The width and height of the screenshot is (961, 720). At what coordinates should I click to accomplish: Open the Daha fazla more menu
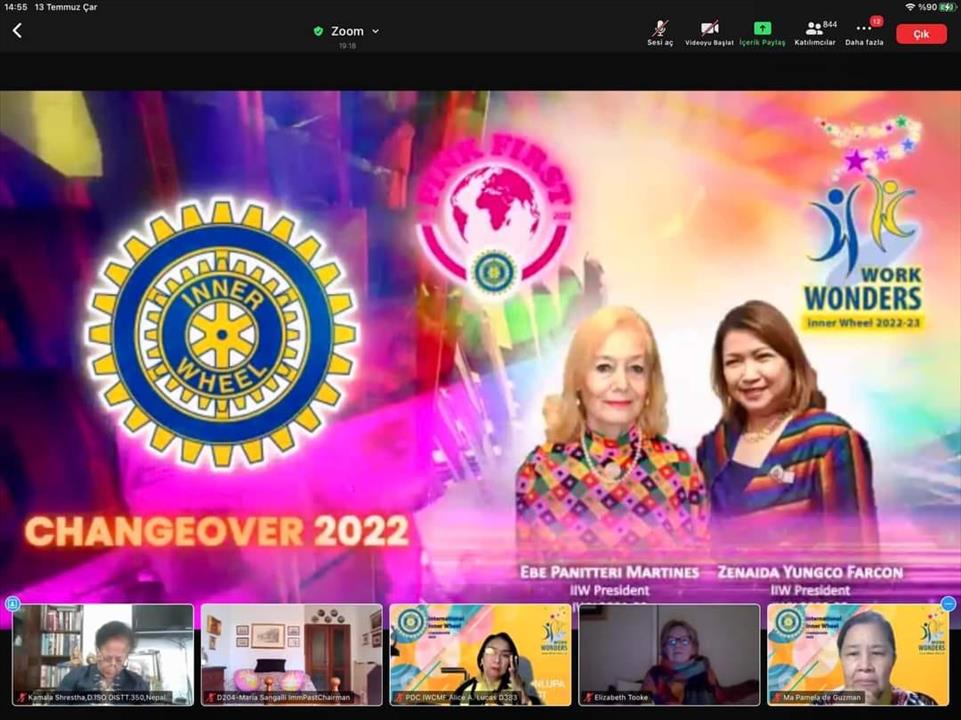864,33
